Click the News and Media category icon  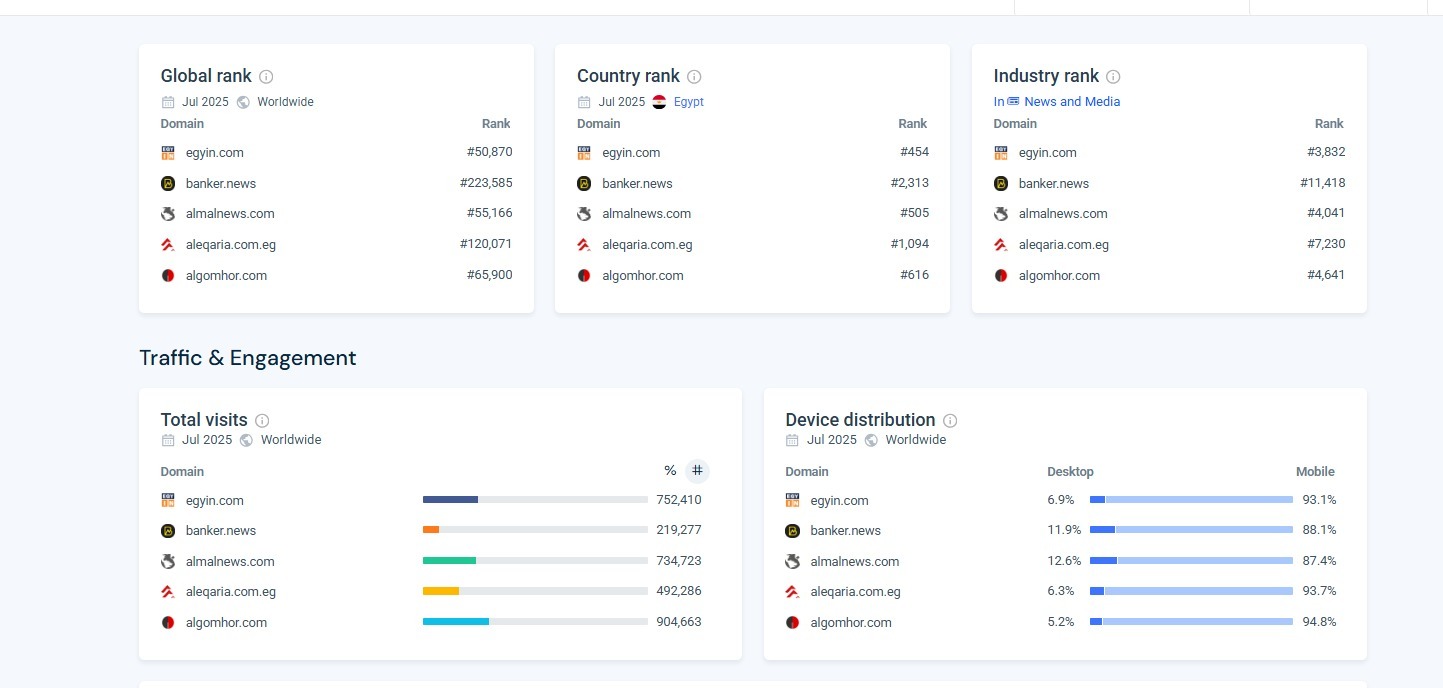coord(1013,102)
